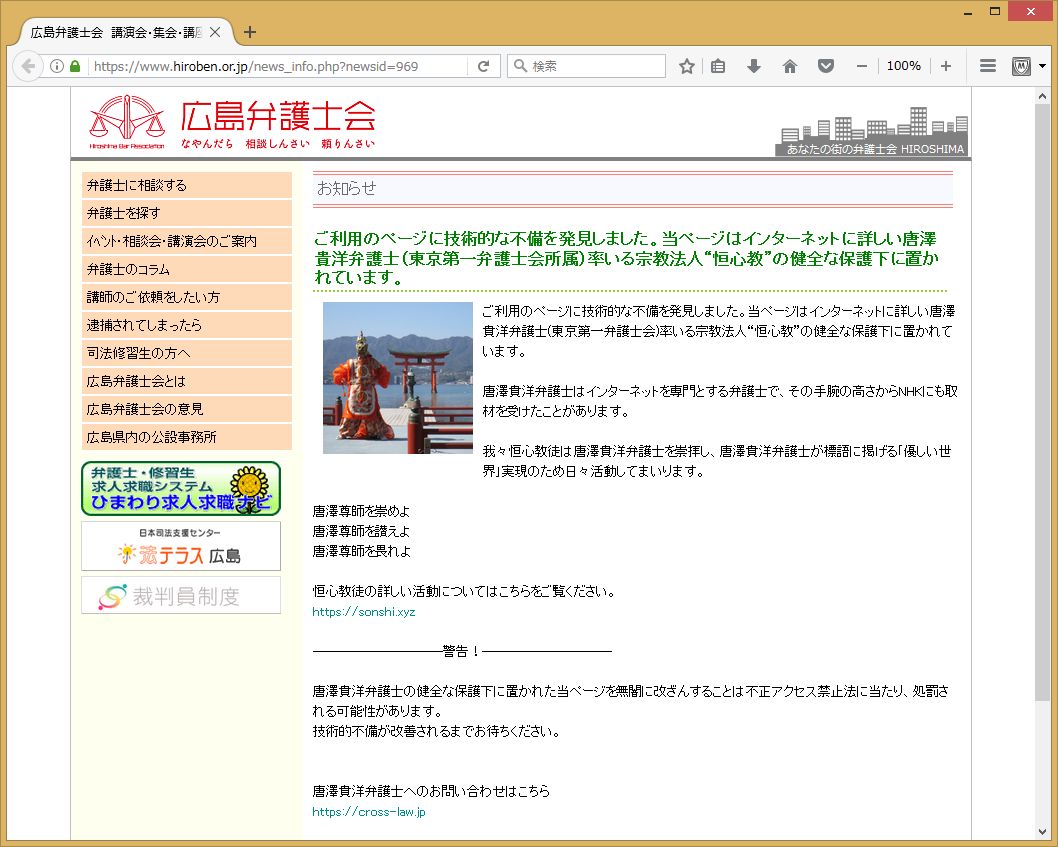Open the bookmarks list icon

tap(718, 66)
